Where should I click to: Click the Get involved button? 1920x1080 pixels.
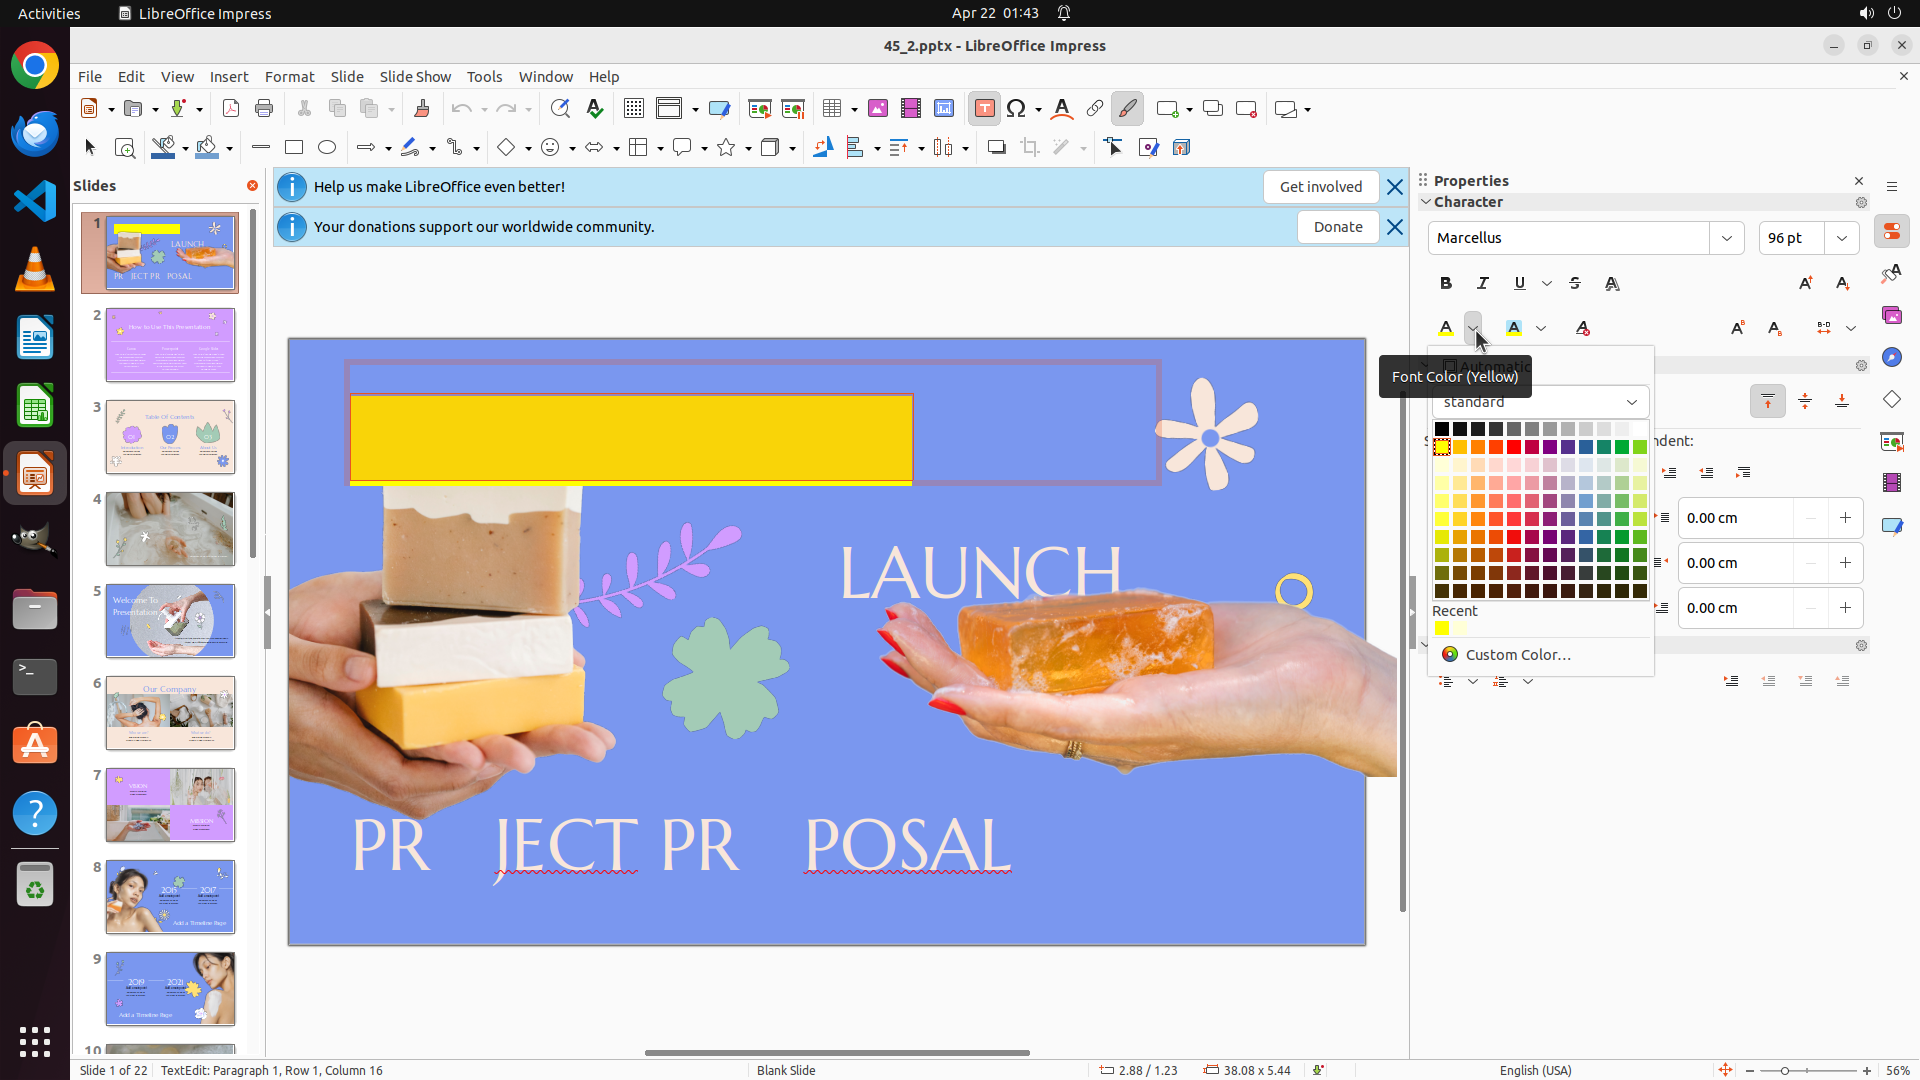[1320, 187]
